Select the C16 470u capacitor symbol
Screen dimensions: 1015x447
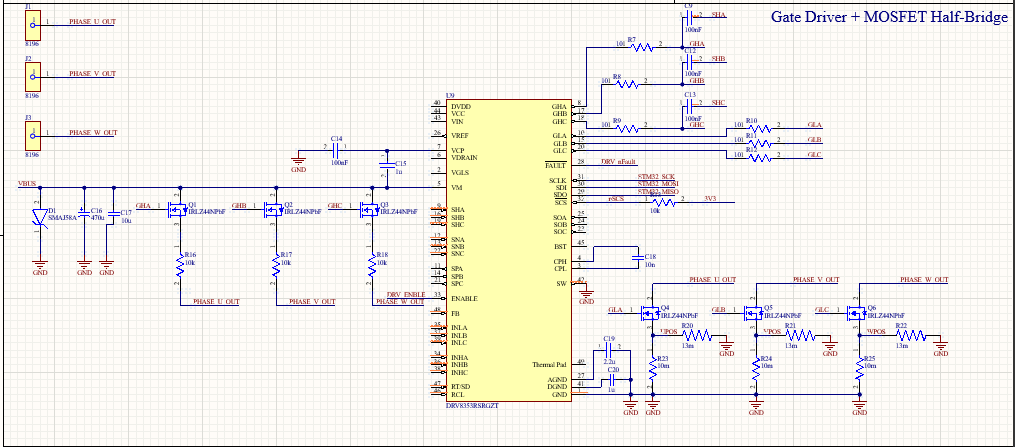[84, 213]
